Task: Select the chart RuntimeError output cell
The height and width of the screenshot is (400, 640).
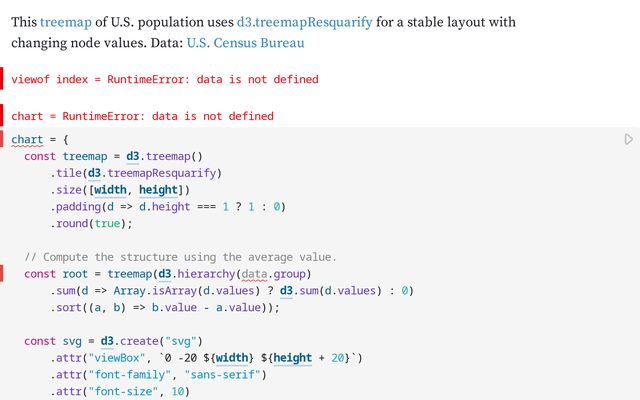Action: pyautogui.click(x=142, y=116)
